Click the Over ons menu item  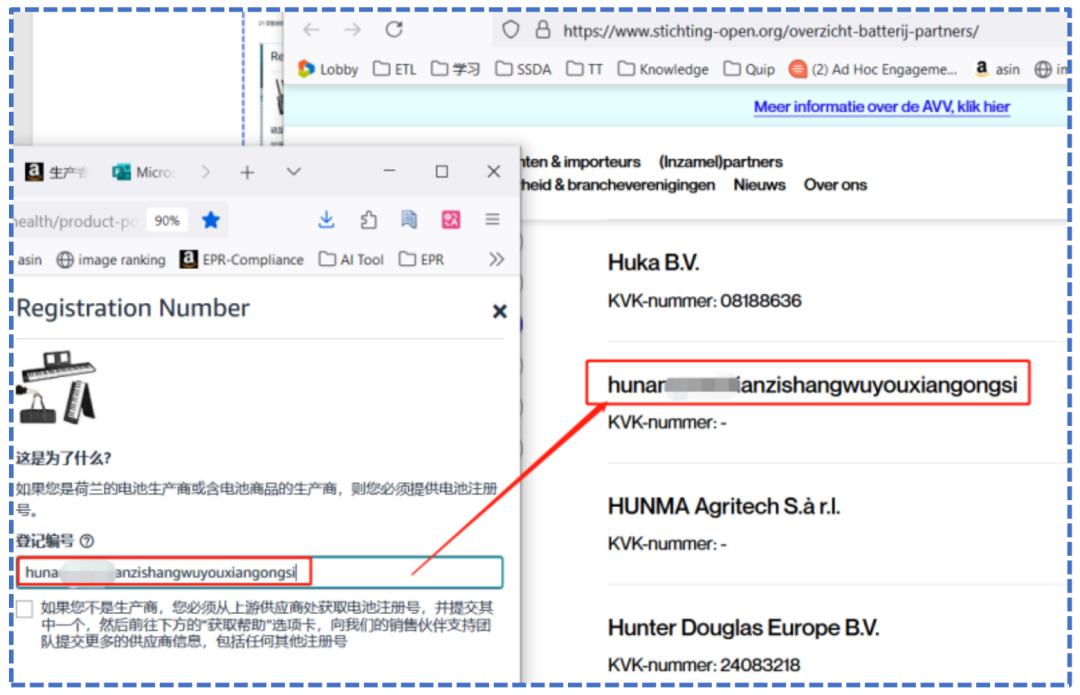pos(835,185)
